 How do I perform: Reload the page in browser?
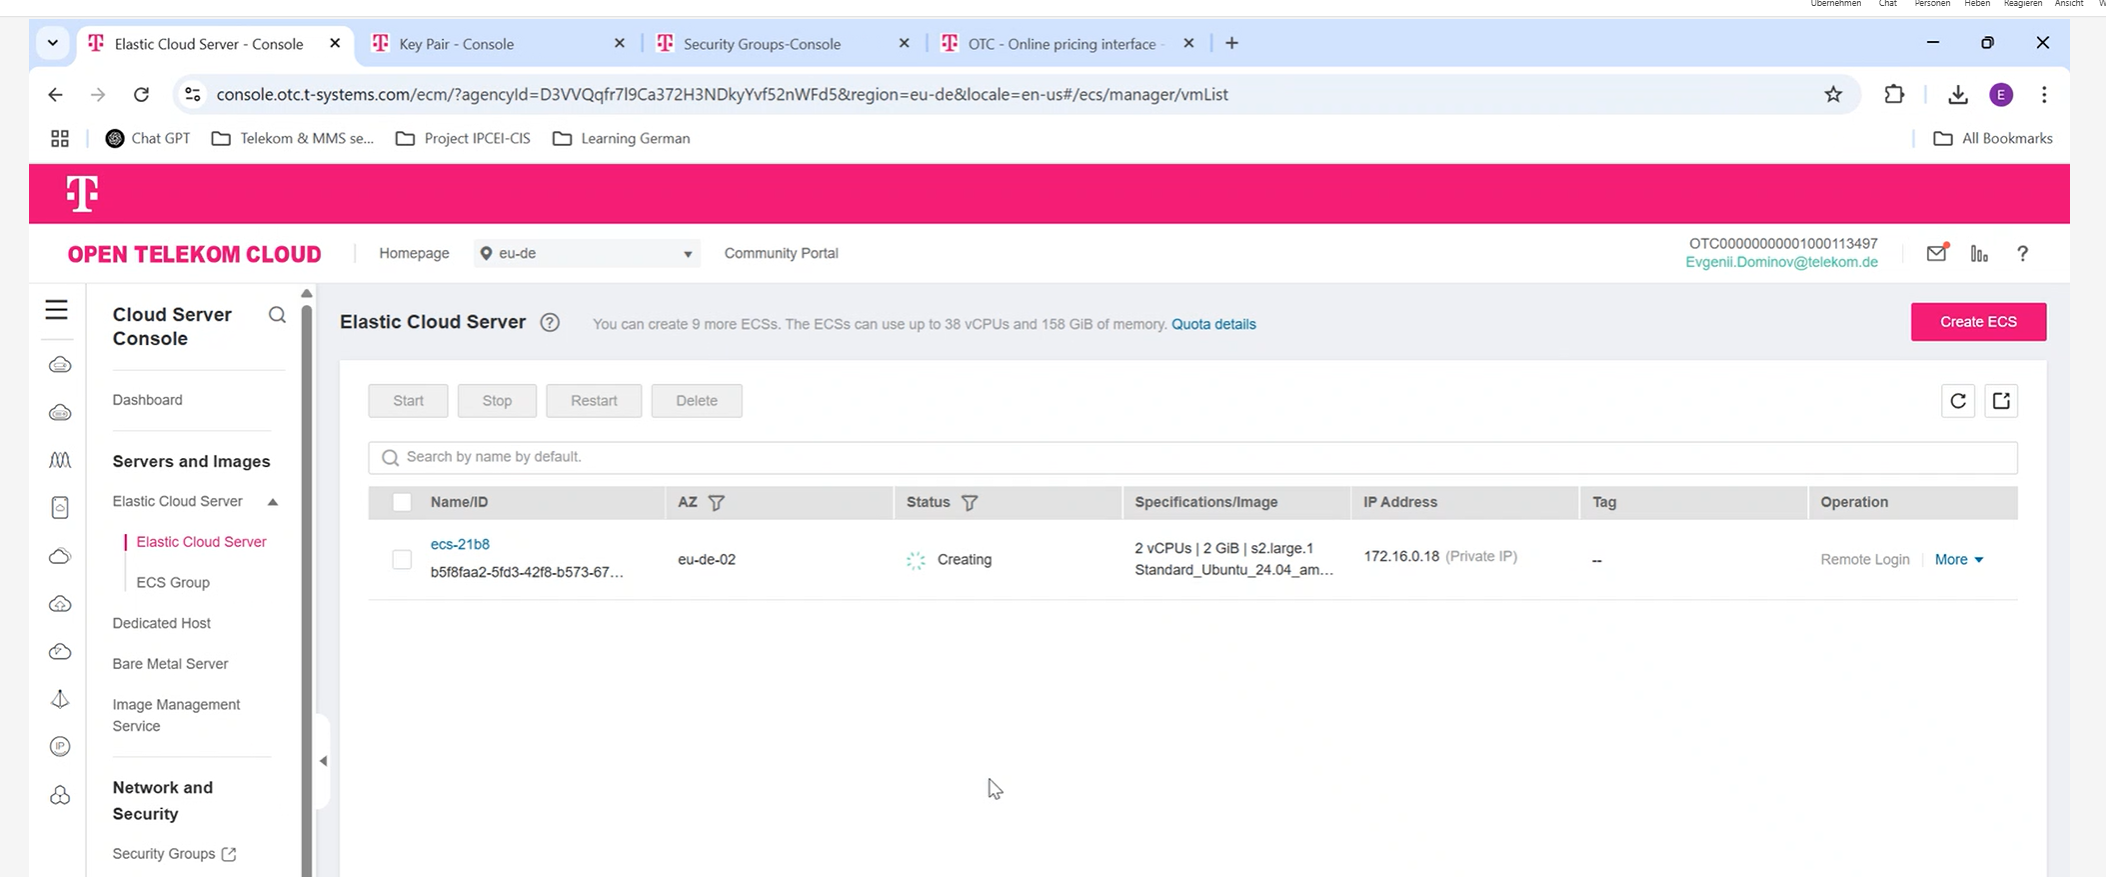point(141,94)
